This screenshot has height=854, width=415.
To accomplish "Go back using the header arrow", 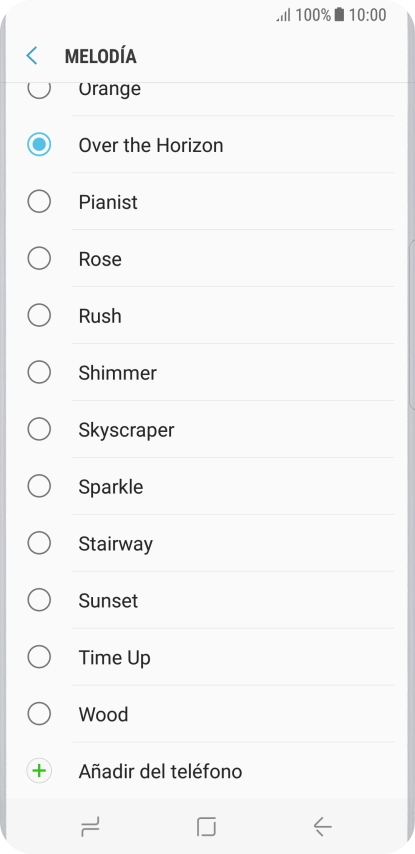I will pyautogui.click(x=32, y=56).
